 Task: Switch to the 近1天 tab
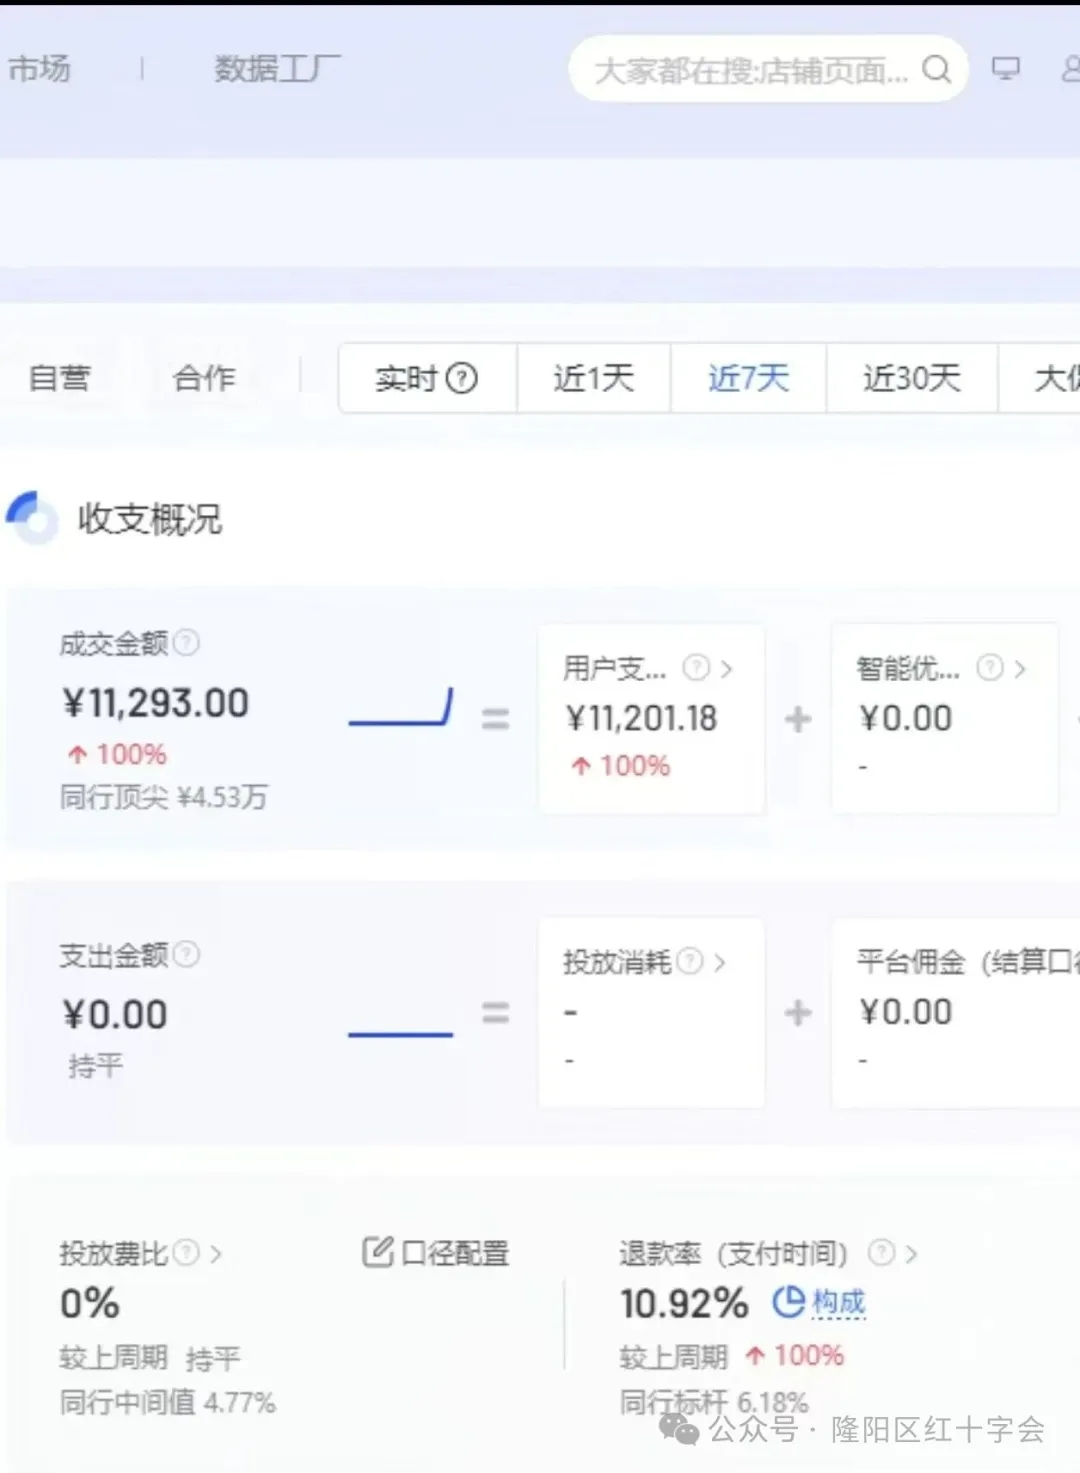[593, 378]
